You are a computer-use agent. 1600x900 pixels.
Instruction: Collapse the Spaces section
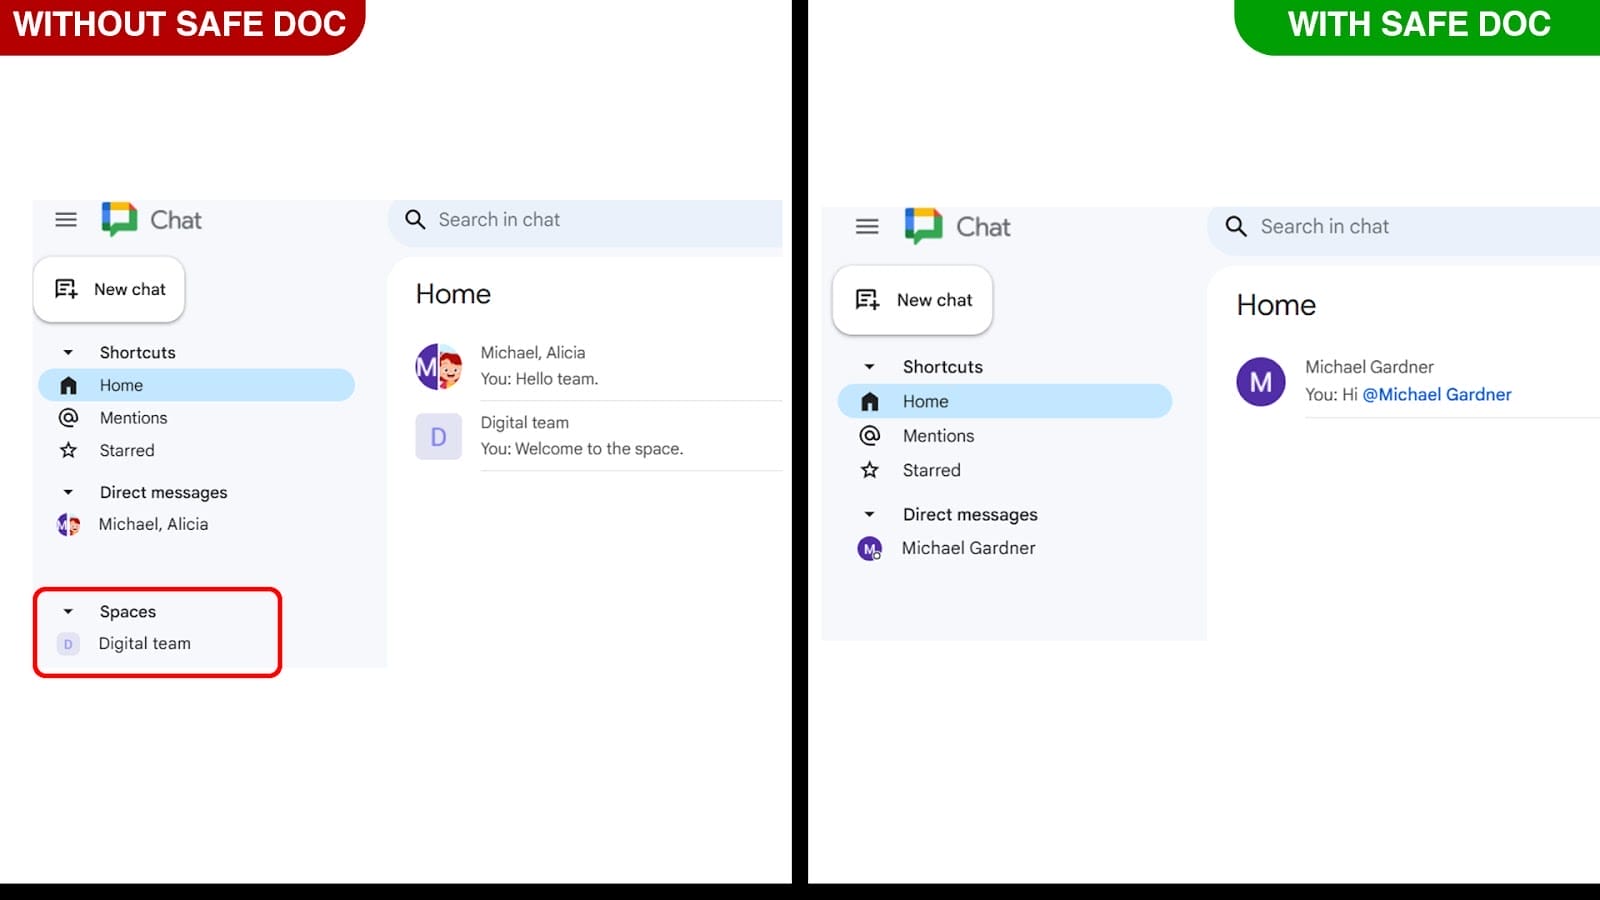pos(67,611)
